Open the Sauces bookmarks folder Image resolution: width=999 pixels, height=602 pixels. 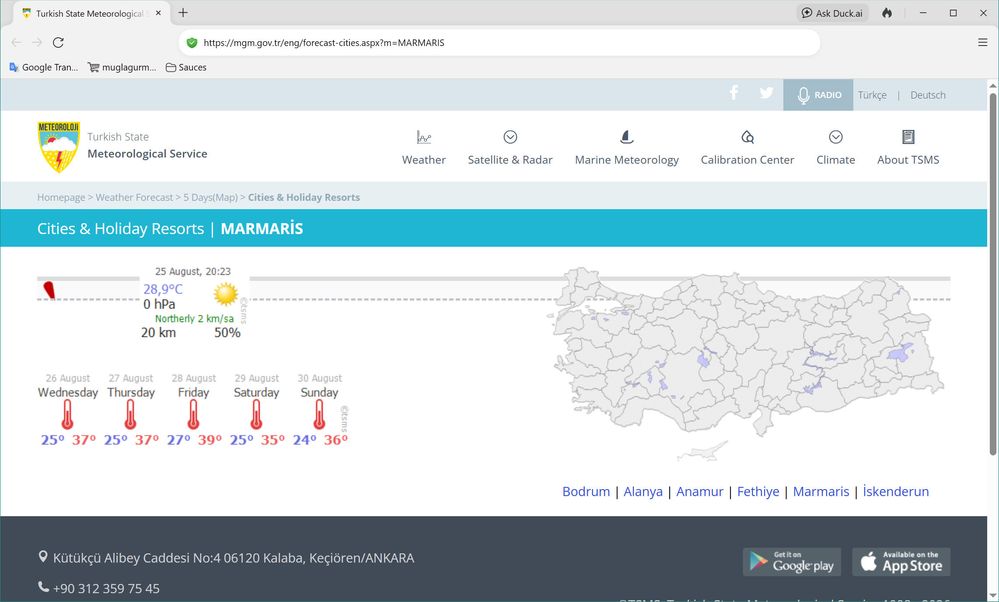(x=186, y=68)
